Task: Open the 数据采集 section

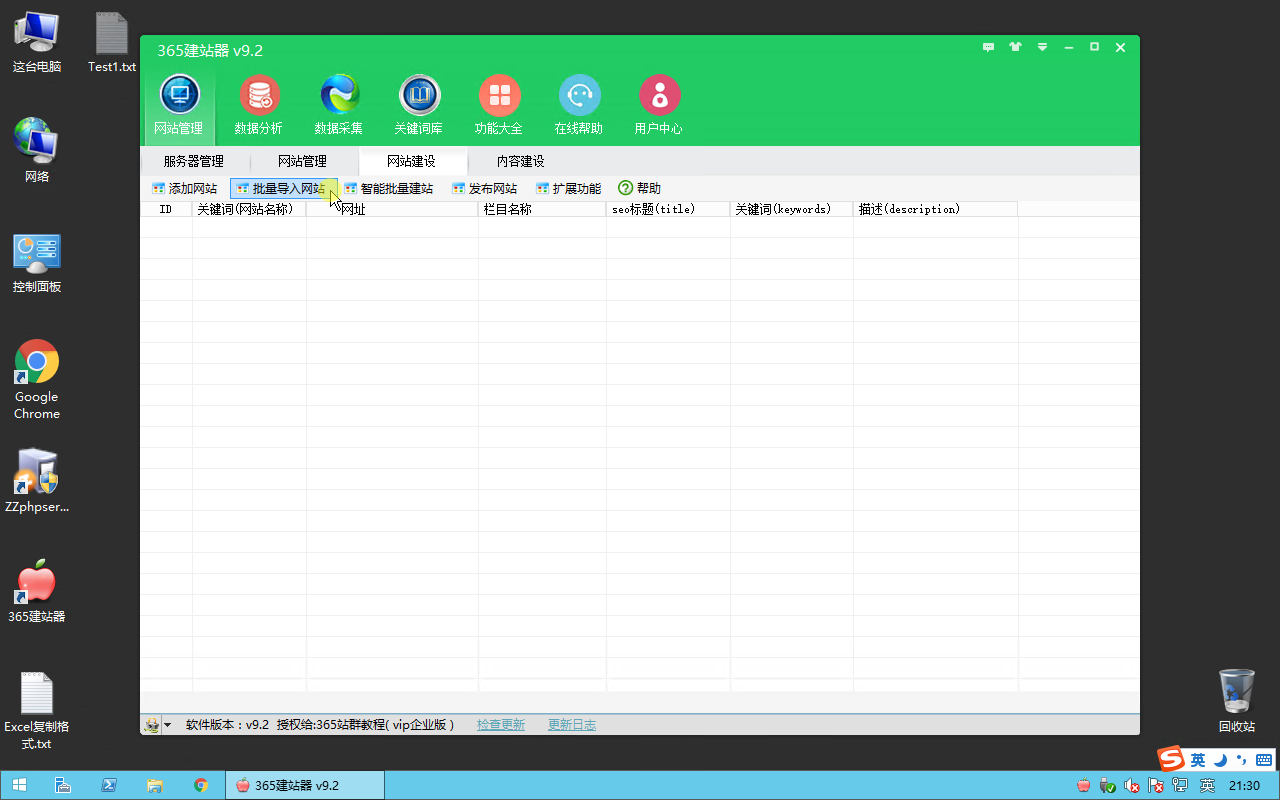Action: click(x=339, y=107)
